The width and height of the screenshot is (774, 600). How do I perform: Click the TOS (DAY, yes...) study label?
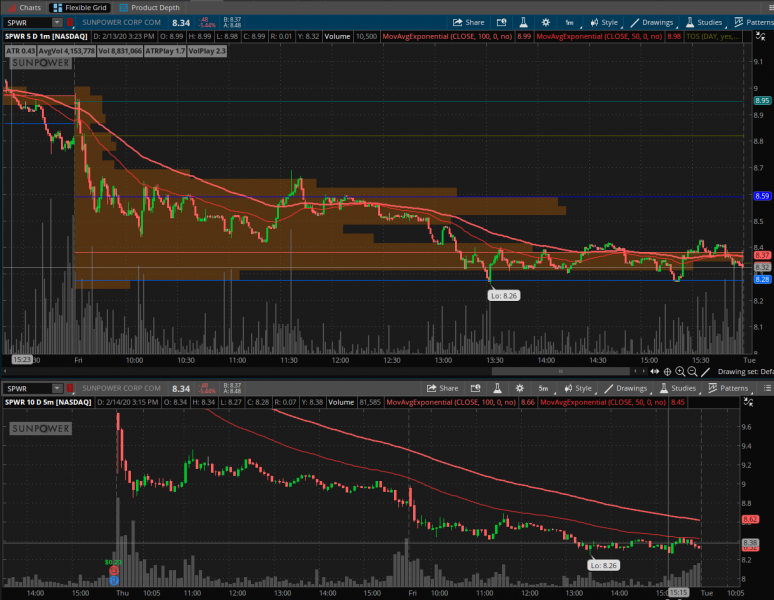[x=712, y=37]
